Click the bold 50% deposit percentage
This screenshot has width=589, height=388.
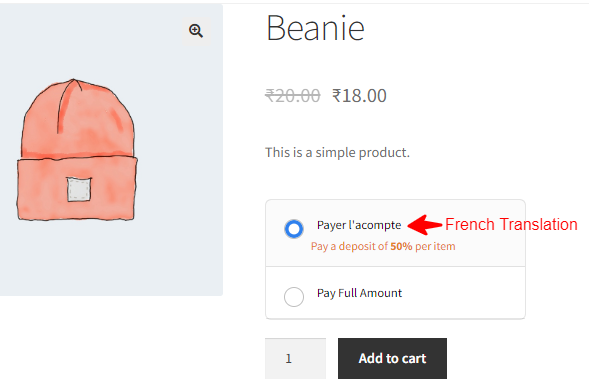(401, 246)
